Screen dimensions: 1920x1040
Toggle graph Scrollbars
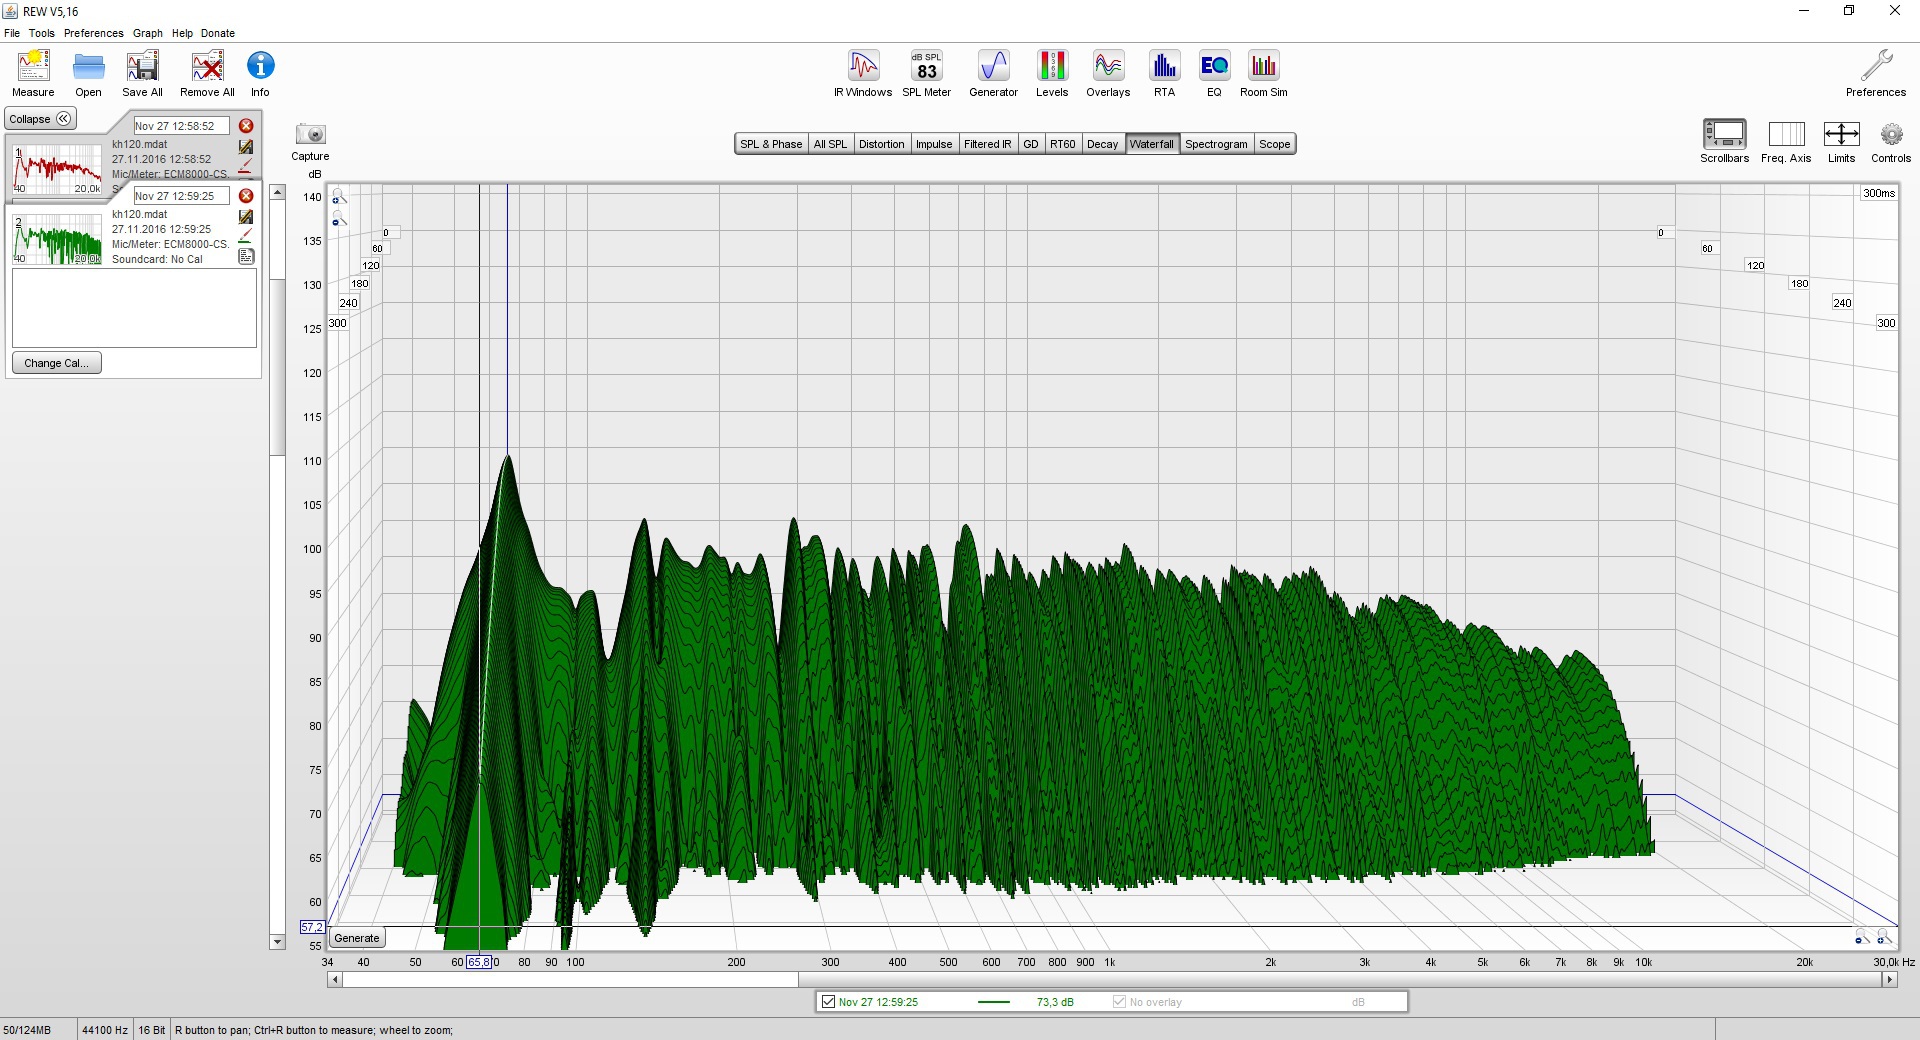[1724, 141]
